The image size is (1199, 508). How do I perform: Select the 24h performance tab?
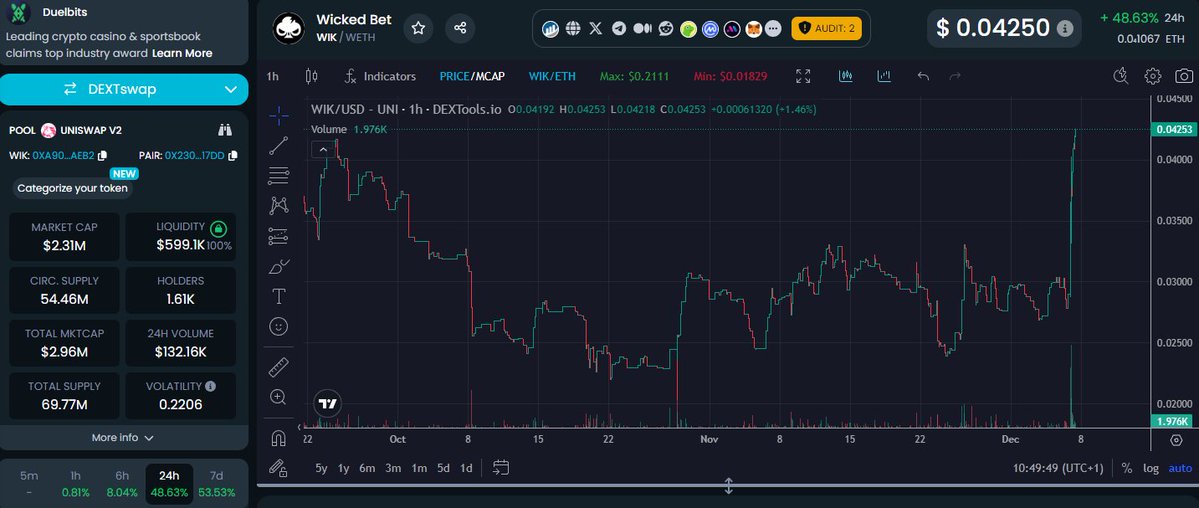169,484
